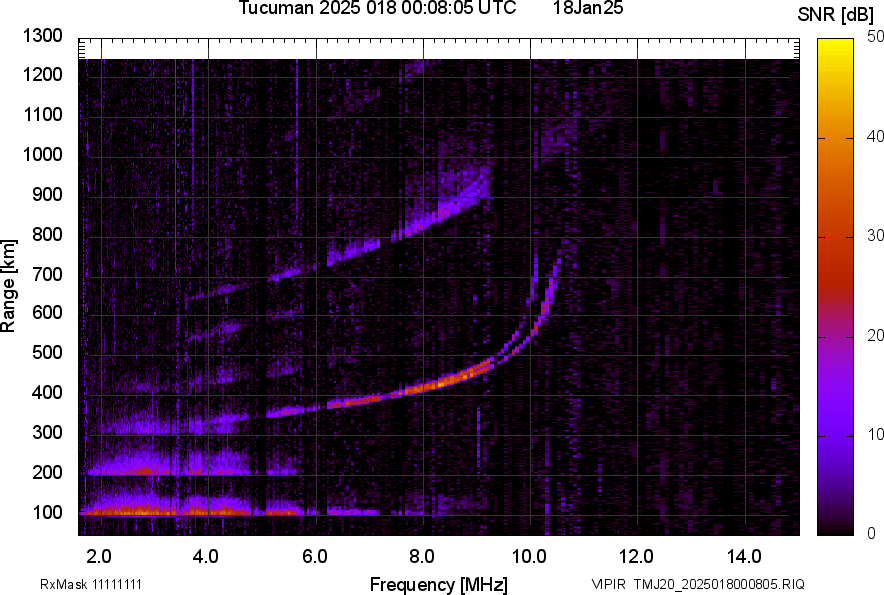Click the colorbar tick label 50
The width and height of the screenshot is (884, 595).
click(x=875, y=37)
